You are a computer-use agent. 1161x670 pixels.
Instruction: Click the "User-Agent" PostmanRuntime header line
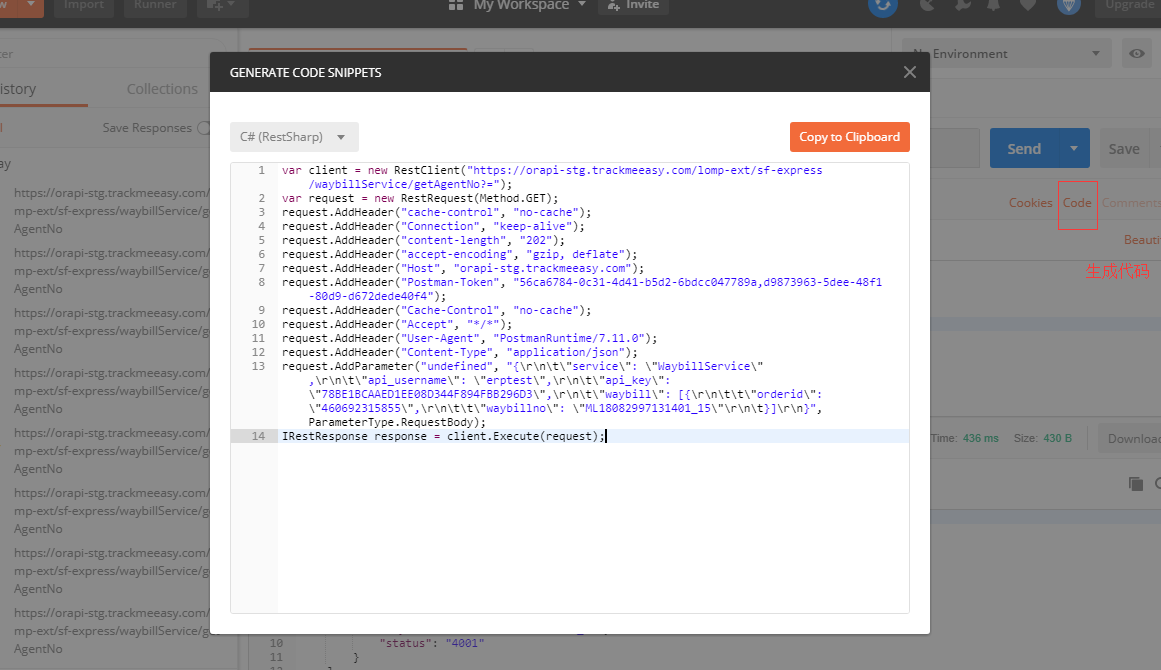[x=469, y=338]
